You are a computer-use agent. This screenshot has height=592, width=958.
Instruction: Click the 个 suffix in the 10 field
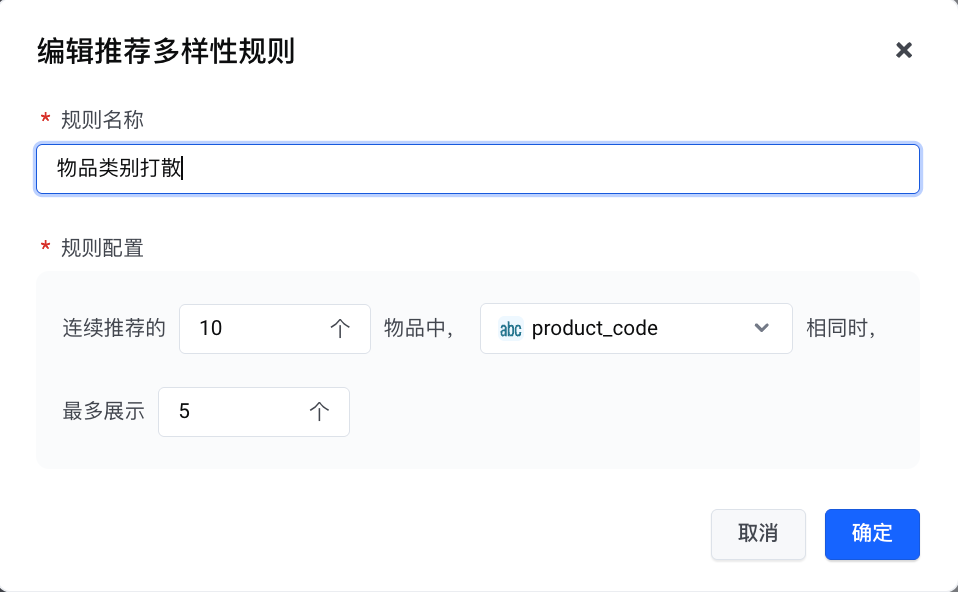point(340,328)
